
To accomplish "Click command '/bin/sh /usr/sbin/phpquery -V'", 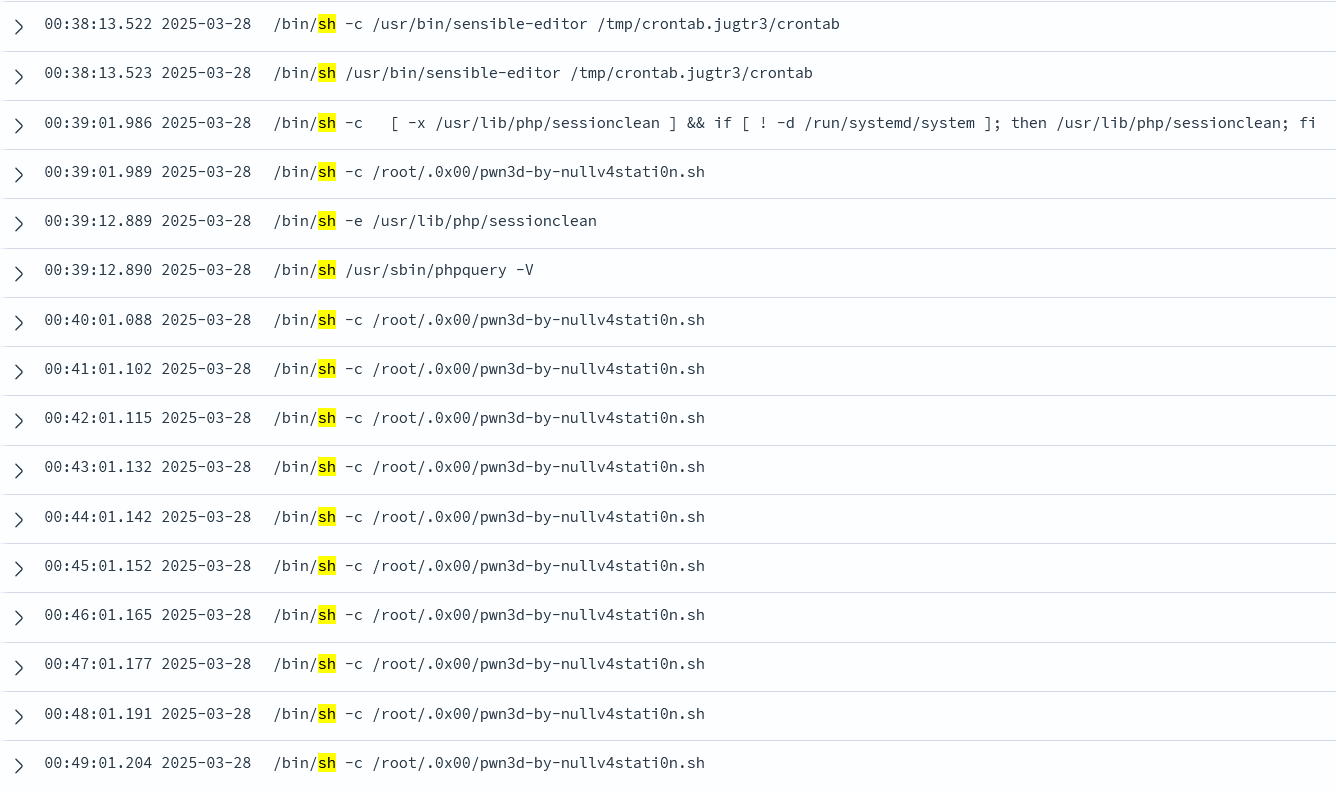I will pyautogui.click(x=403, y=270).
